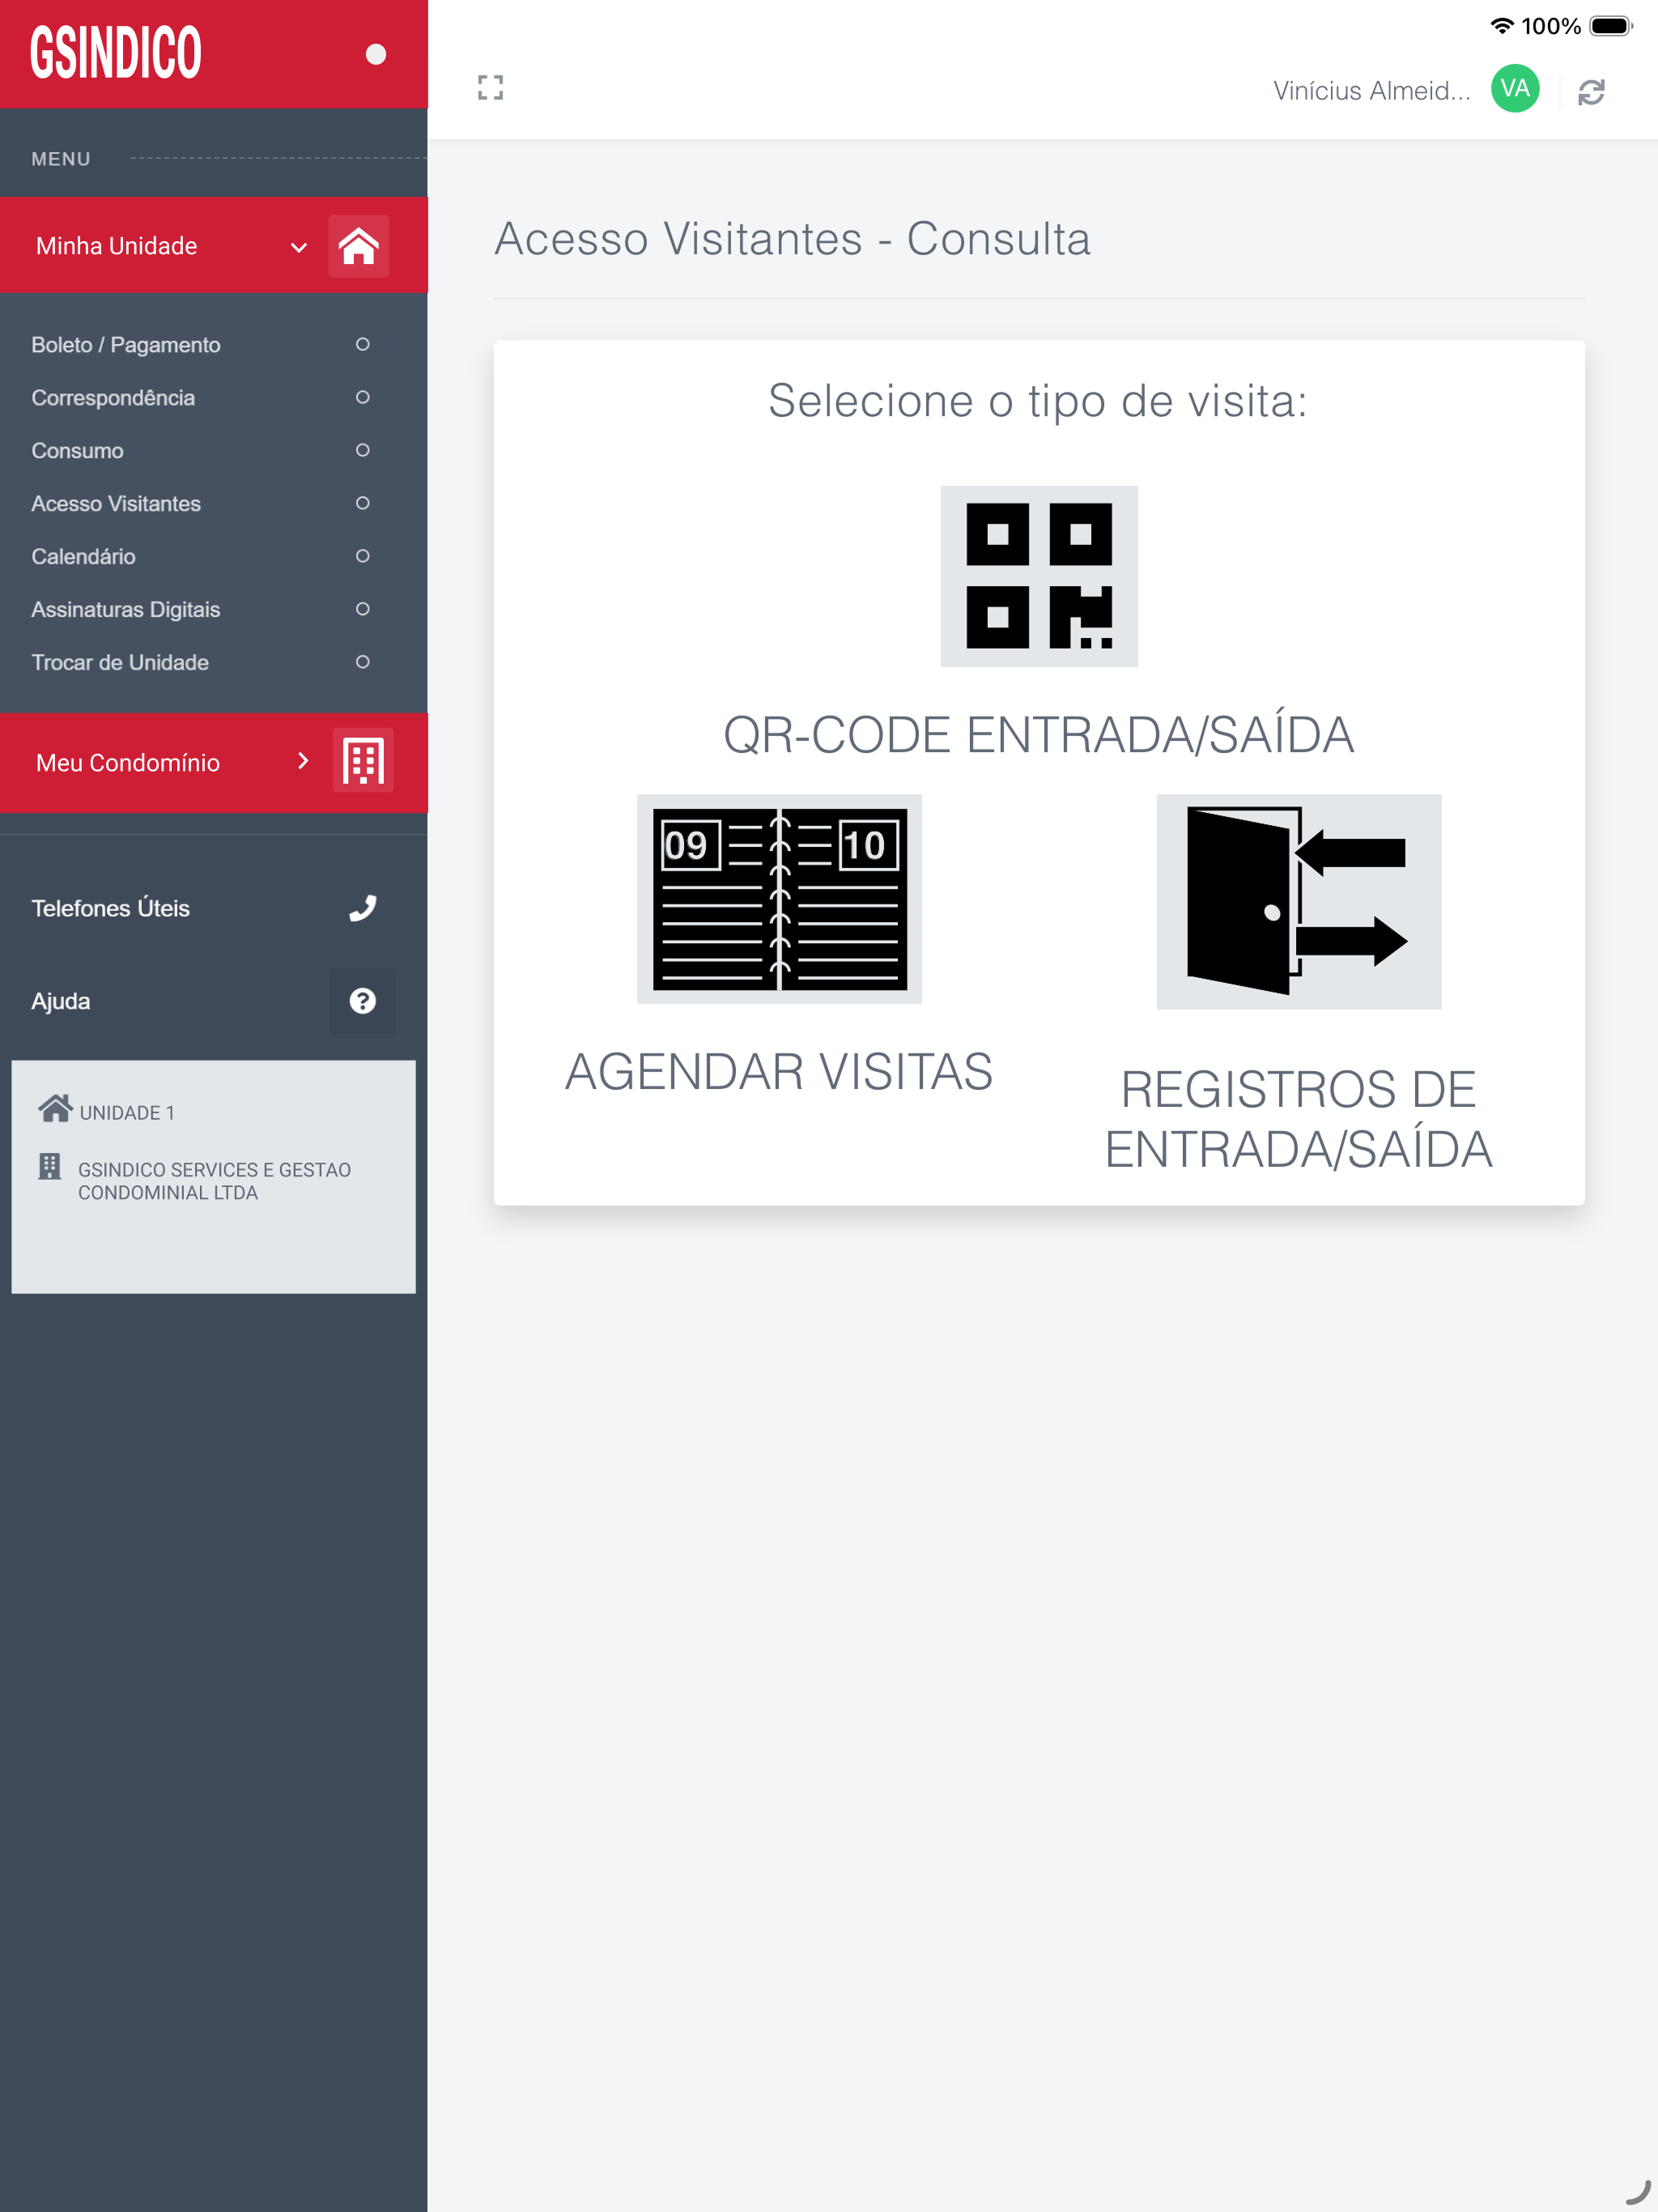
Task: Open REGISTROS DE ENTRADA/SAÍDA option
Action: (x=1298, y=1119)
